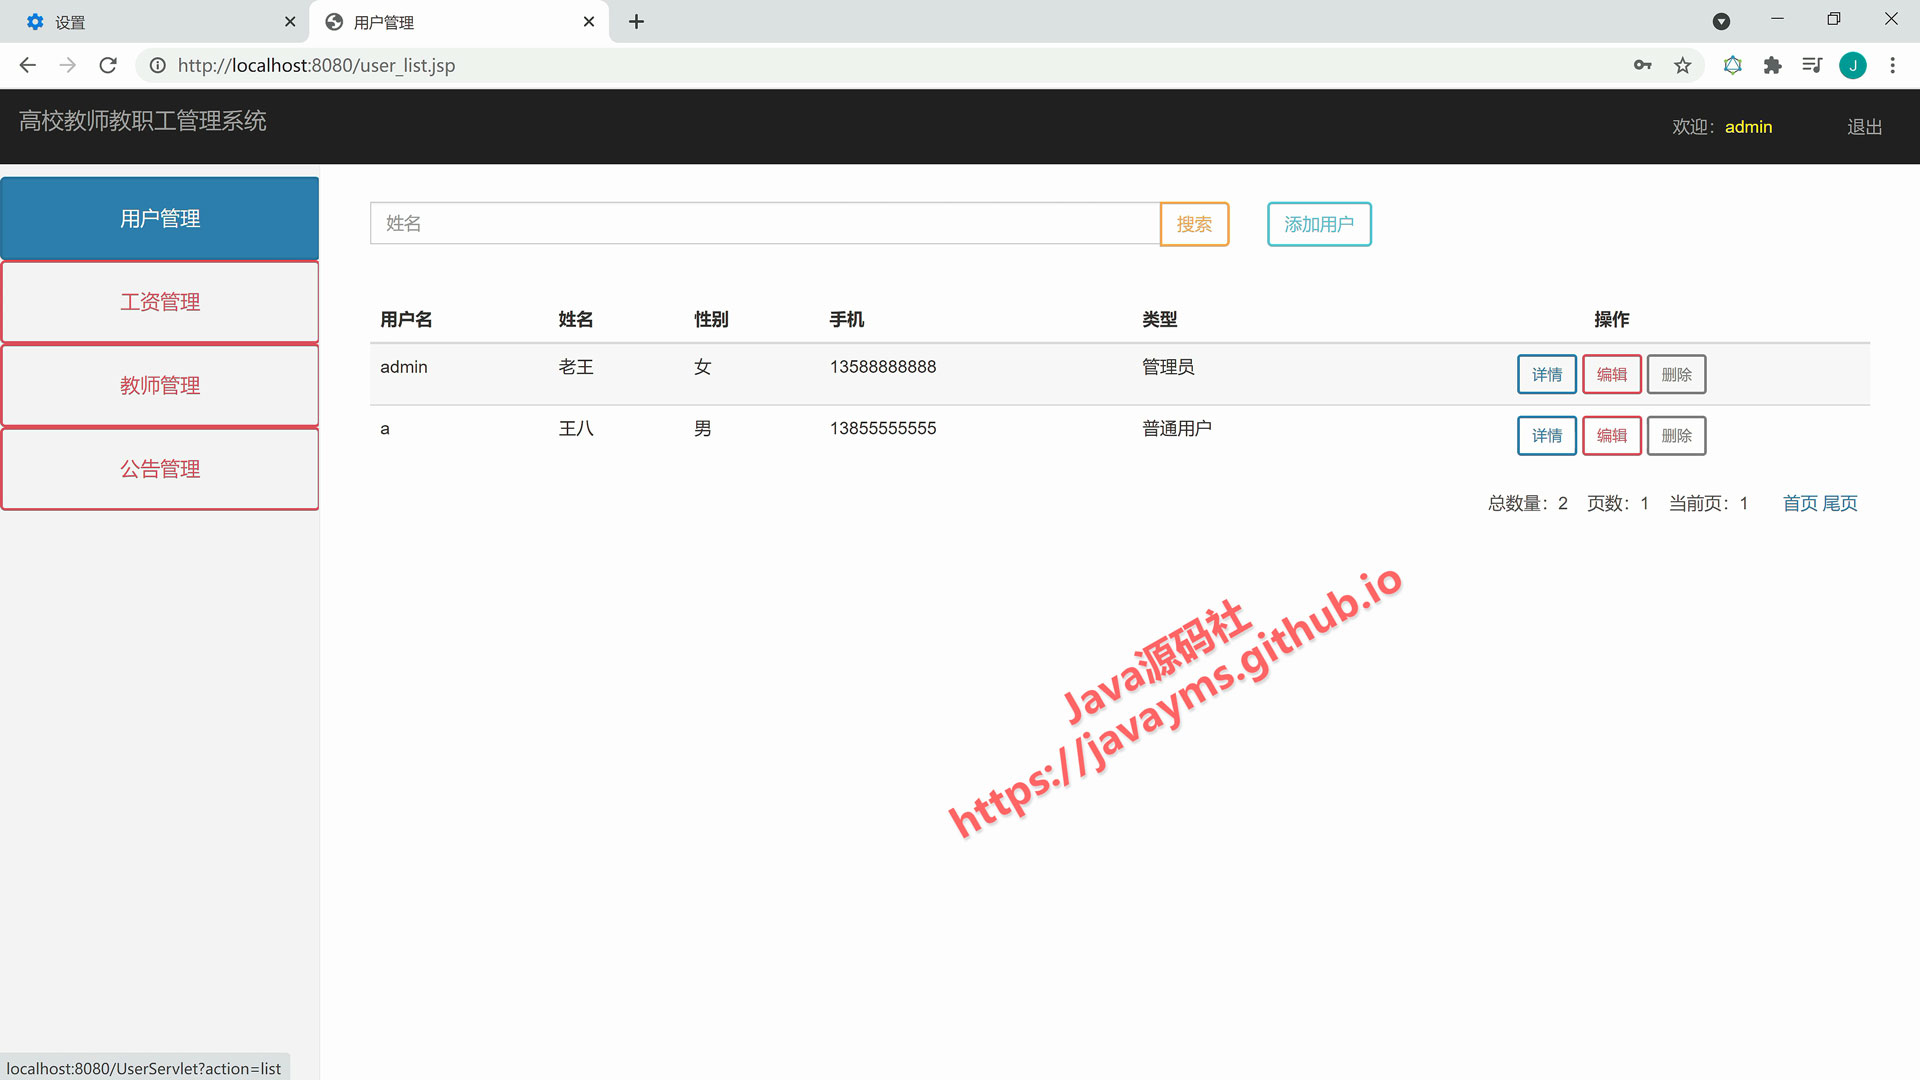Open saved password key icon
This screenshot has width=1920, height=1080.
click(1642, 65)
